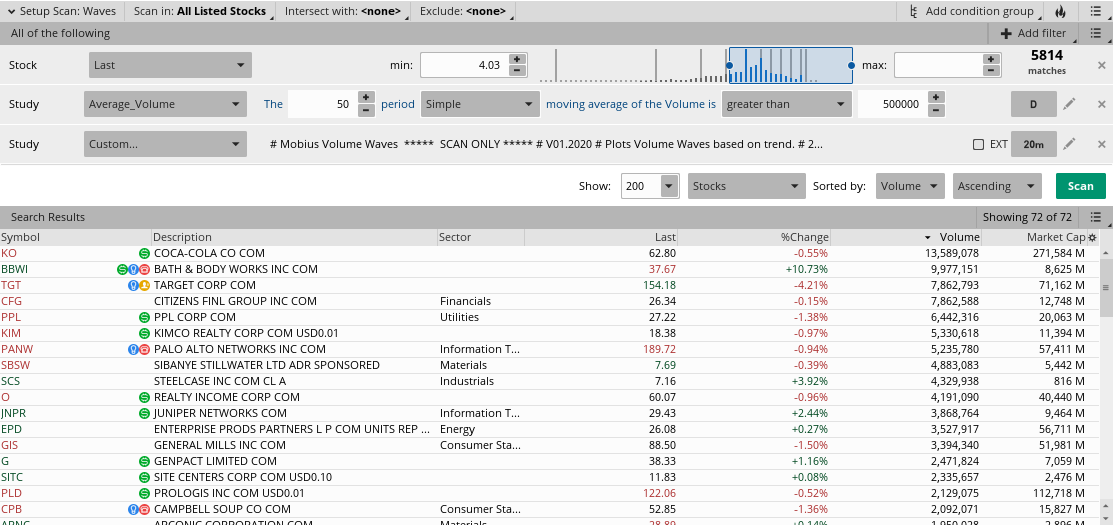Edit the Average_Volume study with pencil icon
This screenshot has width=1113, height=525.
(1070, 104)
